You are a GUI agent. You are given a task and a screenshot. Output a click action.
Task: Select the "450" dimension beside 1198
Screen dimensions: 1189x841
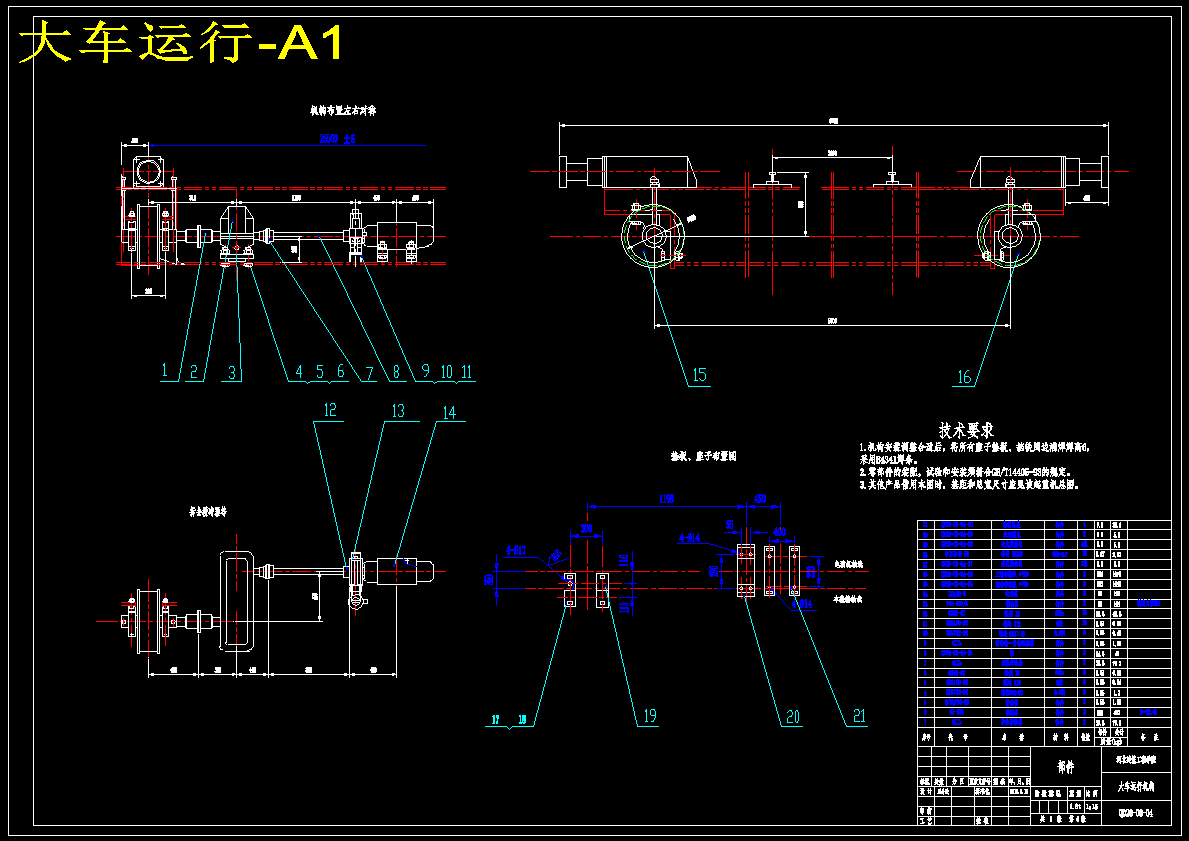[x=760, y=499]
